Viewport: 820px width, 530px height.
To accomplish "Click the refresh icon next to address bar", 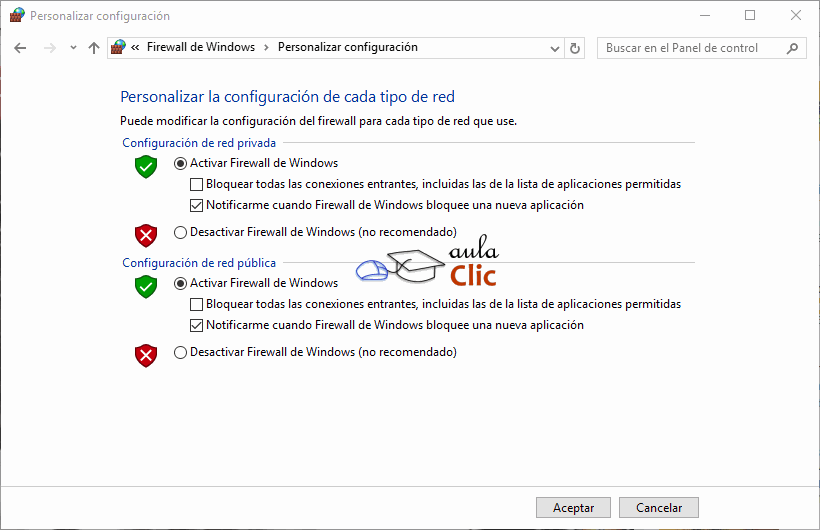I will 575,48.
